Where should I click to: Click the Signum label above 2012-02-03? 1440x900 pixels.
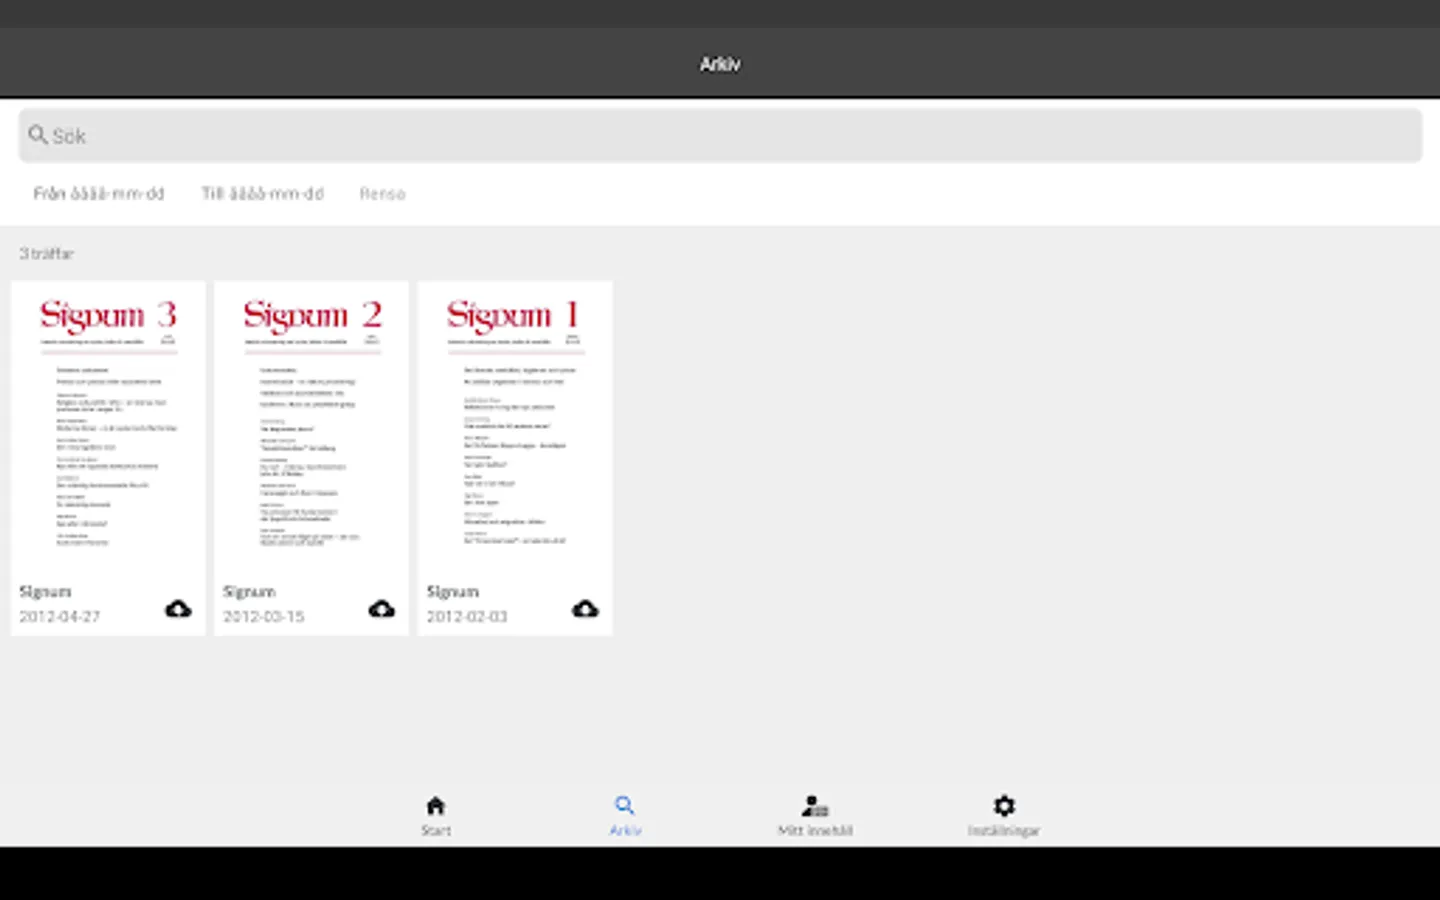point(453,592)
